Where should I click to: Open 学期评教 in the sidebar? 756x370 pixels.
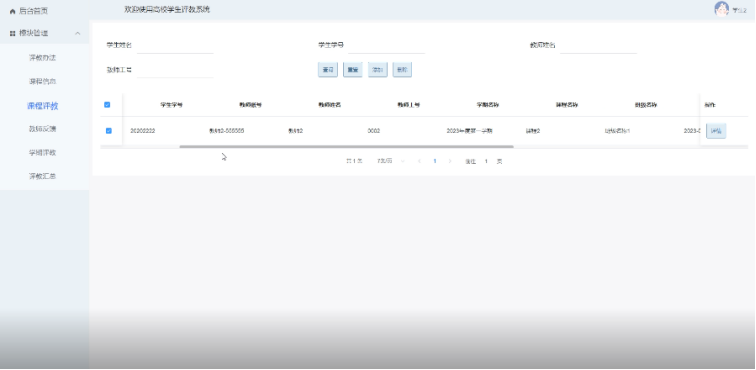[42, 152]
